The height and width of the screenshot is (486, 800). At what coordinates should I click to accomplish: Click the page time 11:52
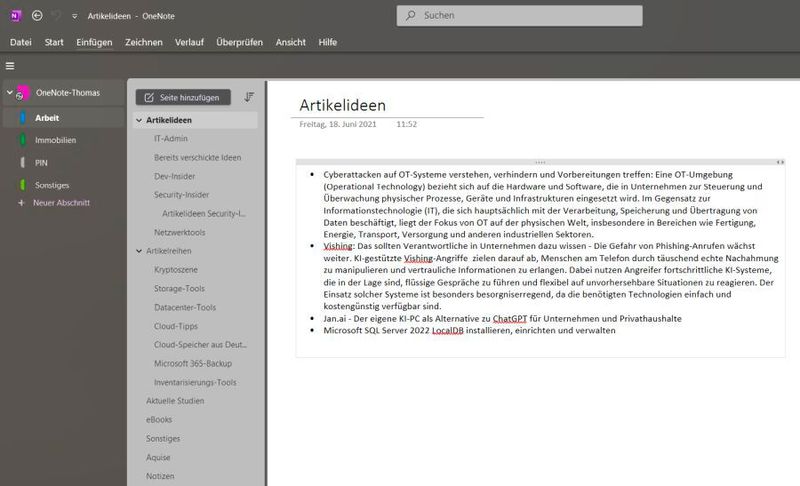407,124
